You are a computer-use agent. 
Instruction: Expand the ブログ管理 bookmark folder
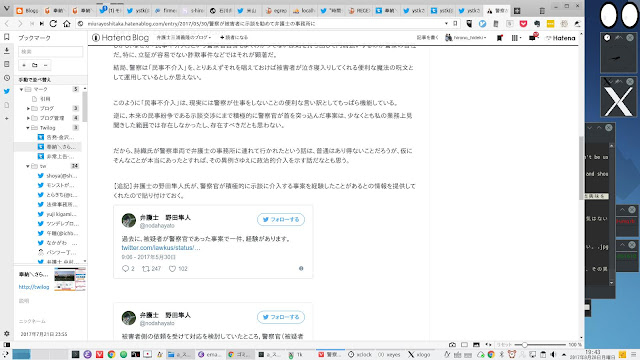click(x=28, y=118)
